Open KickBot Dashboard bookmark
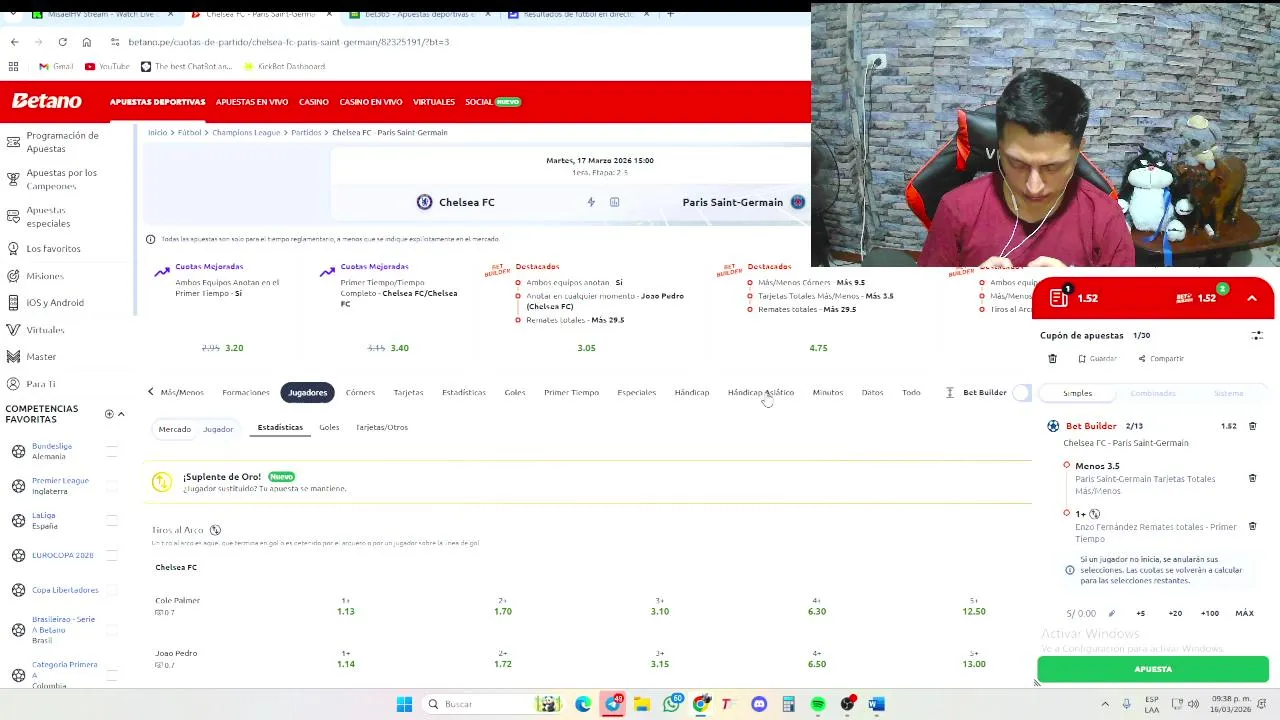 [285, 66]
